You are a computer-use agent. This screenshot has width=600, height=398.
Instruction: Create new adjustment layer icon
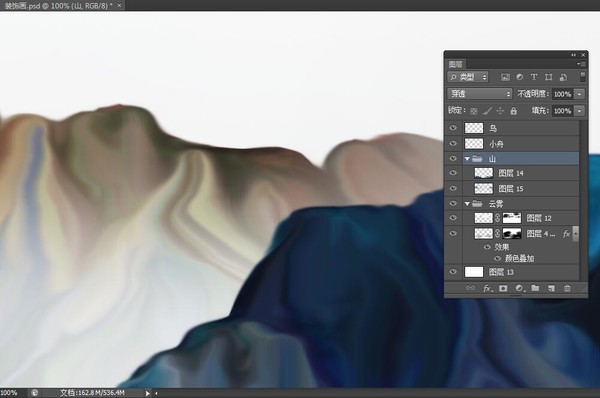(x=519, y=288)
